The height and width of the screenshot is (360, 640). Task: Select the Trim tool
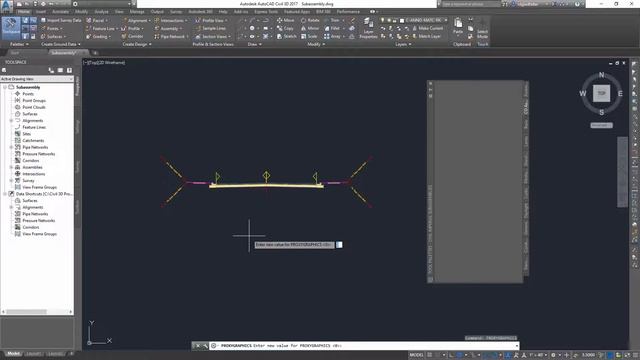pos(333,20)
